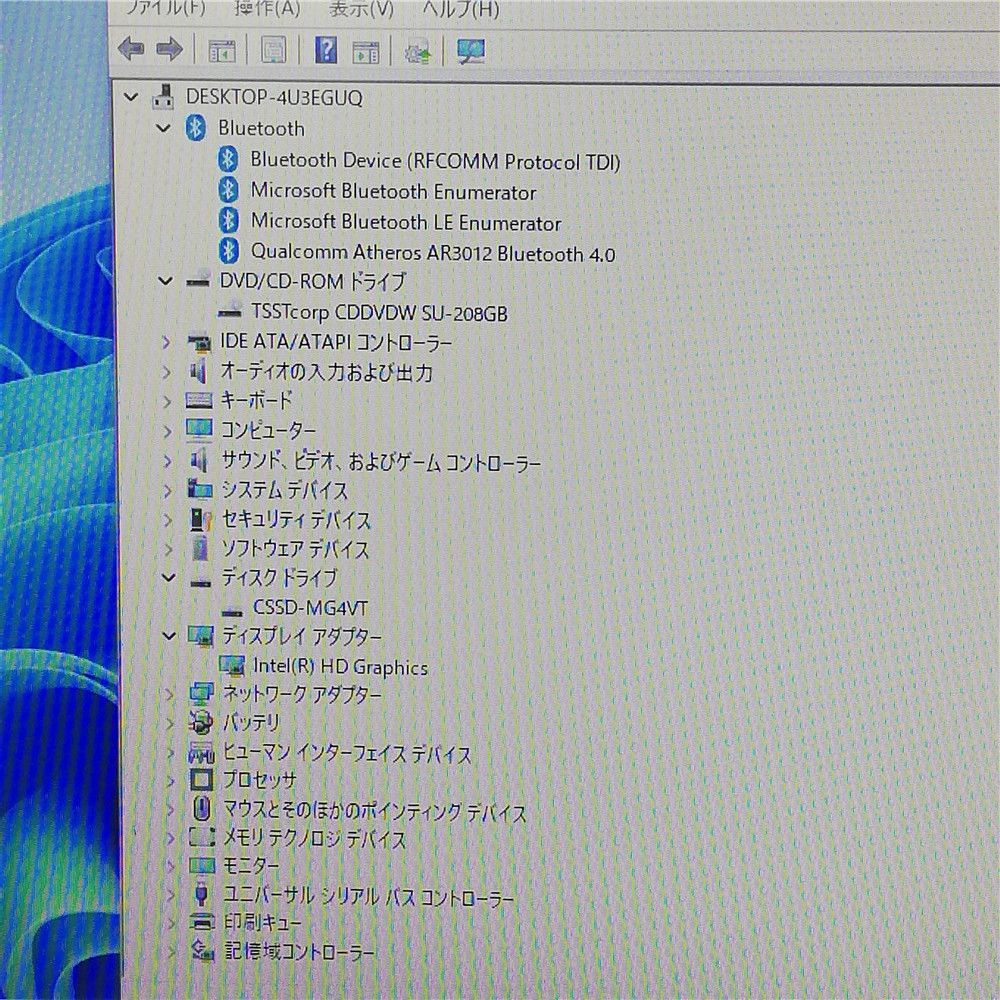Viewport: 1000px width, 1000px height.
Task: Expand IDE ATA/ATAPI コントローラー category
Action: [166, 342]
